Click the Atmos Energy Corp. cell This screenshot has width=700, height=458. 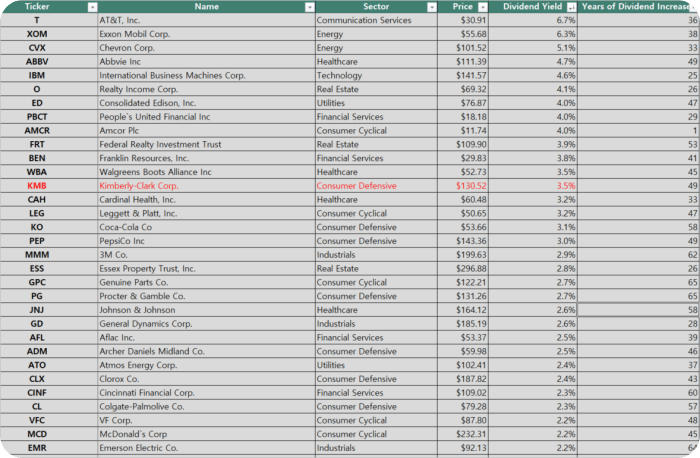pos(206,366)
